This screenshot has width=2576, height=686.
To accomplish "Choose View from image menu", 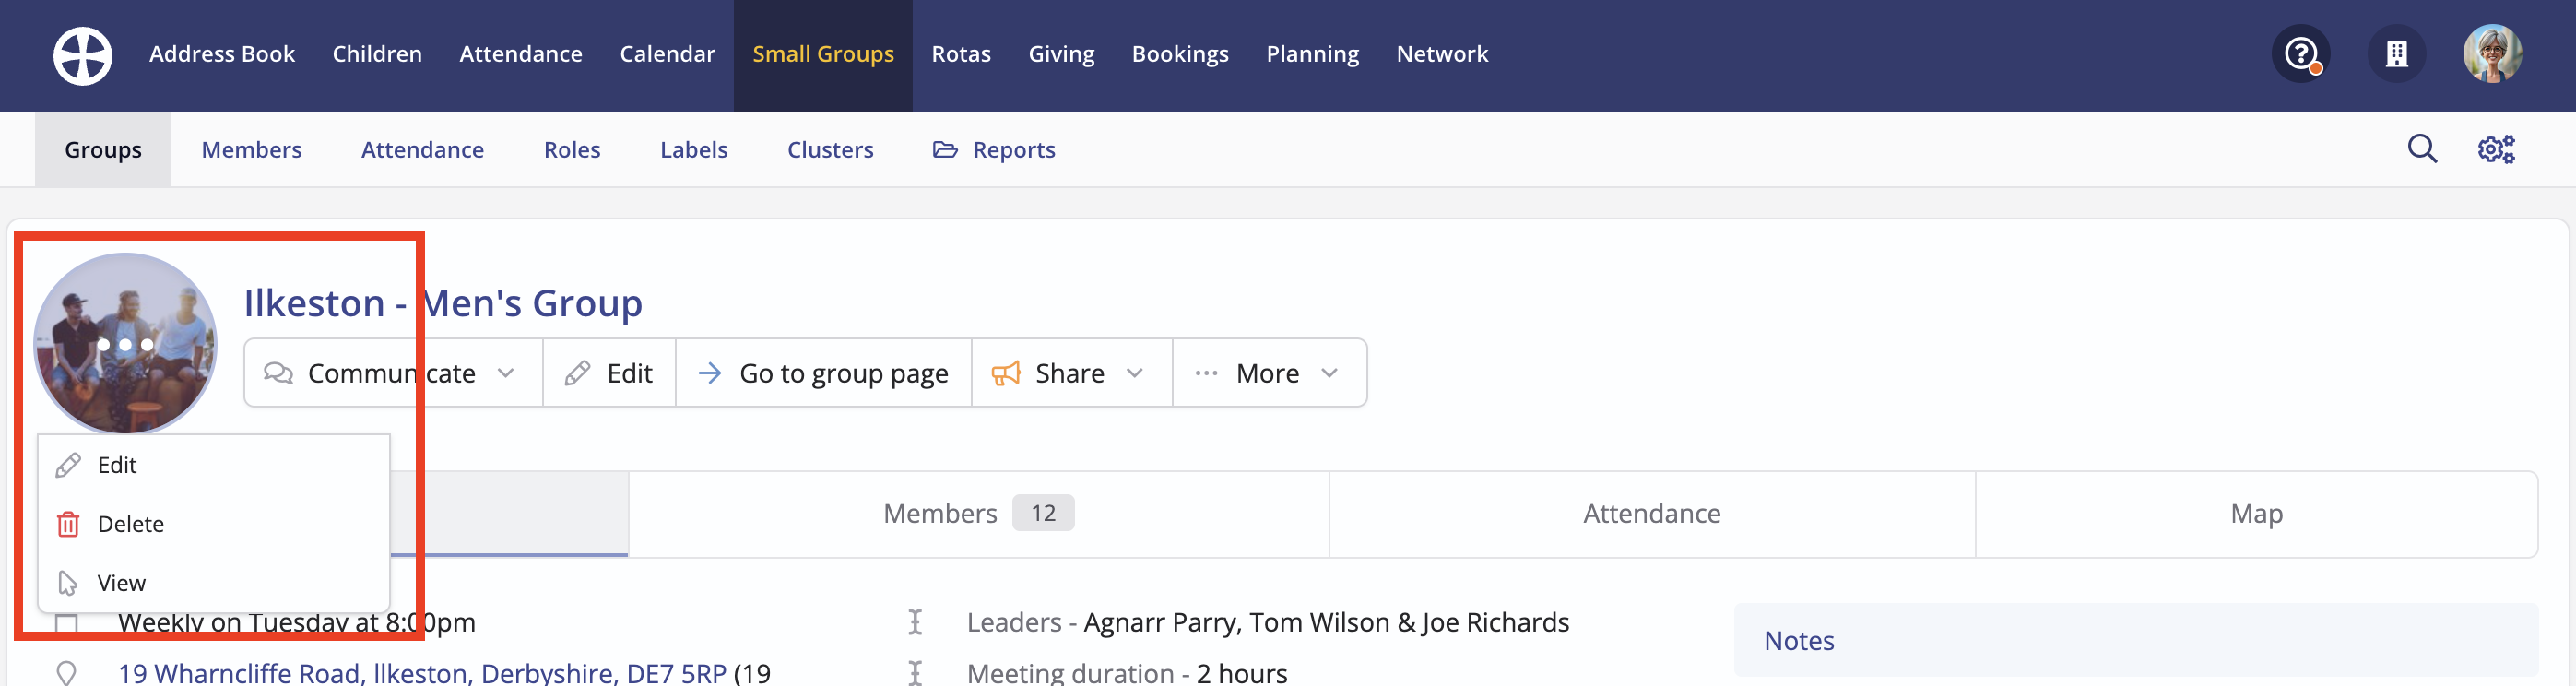I will (213, 583).
